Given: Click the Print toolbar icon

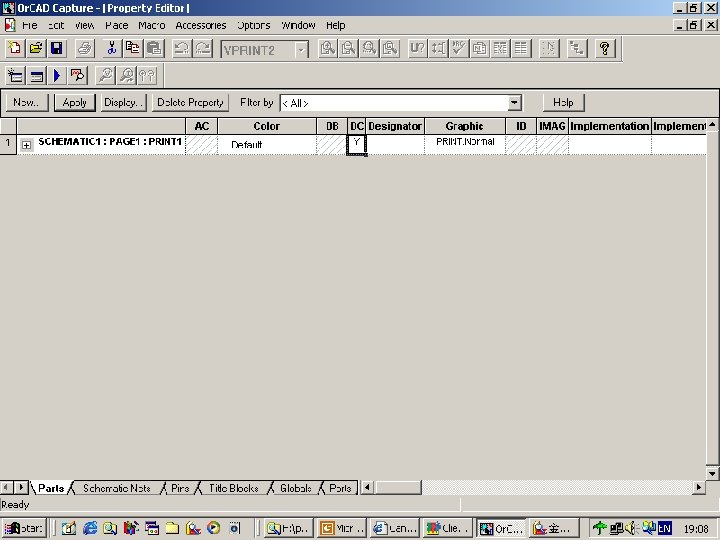Looking at the screenshot, I should click(x=85, y=48).
